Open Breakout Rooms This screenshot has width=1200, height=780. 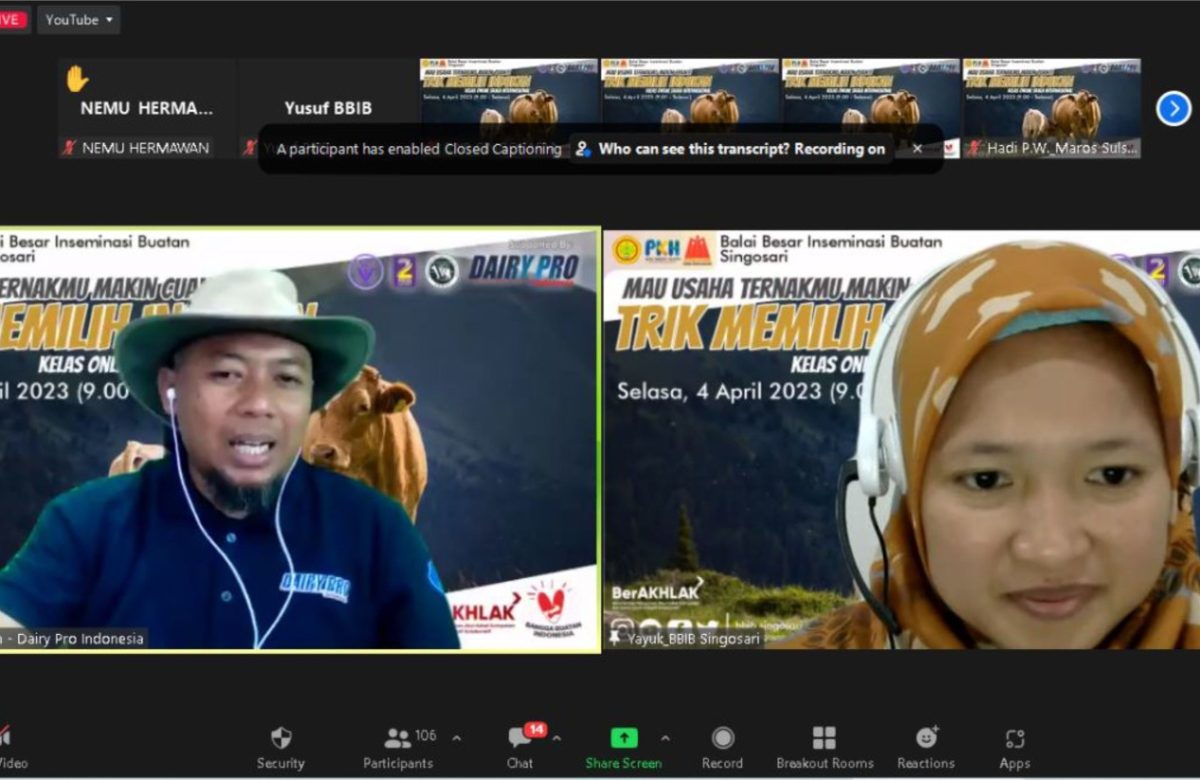coord(824,748)
